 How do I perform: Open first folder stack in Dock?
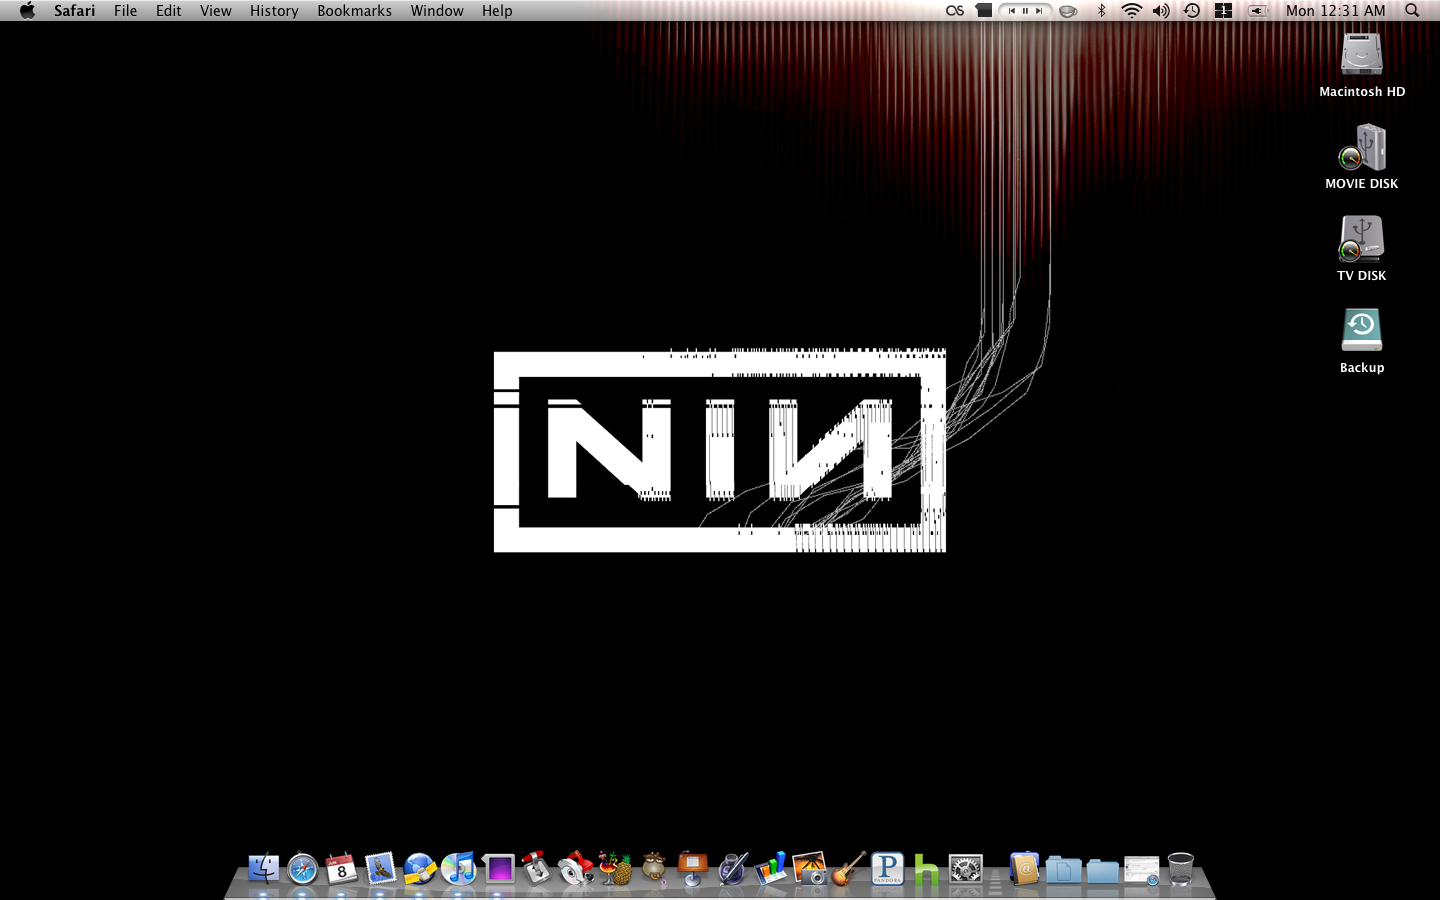(x=1063, y=870)
